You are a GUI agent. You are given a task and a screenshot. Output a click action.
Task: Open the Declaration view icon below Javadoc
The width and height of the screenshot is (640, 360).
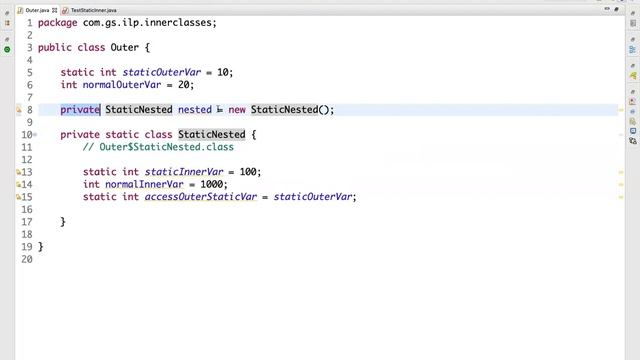633,121
